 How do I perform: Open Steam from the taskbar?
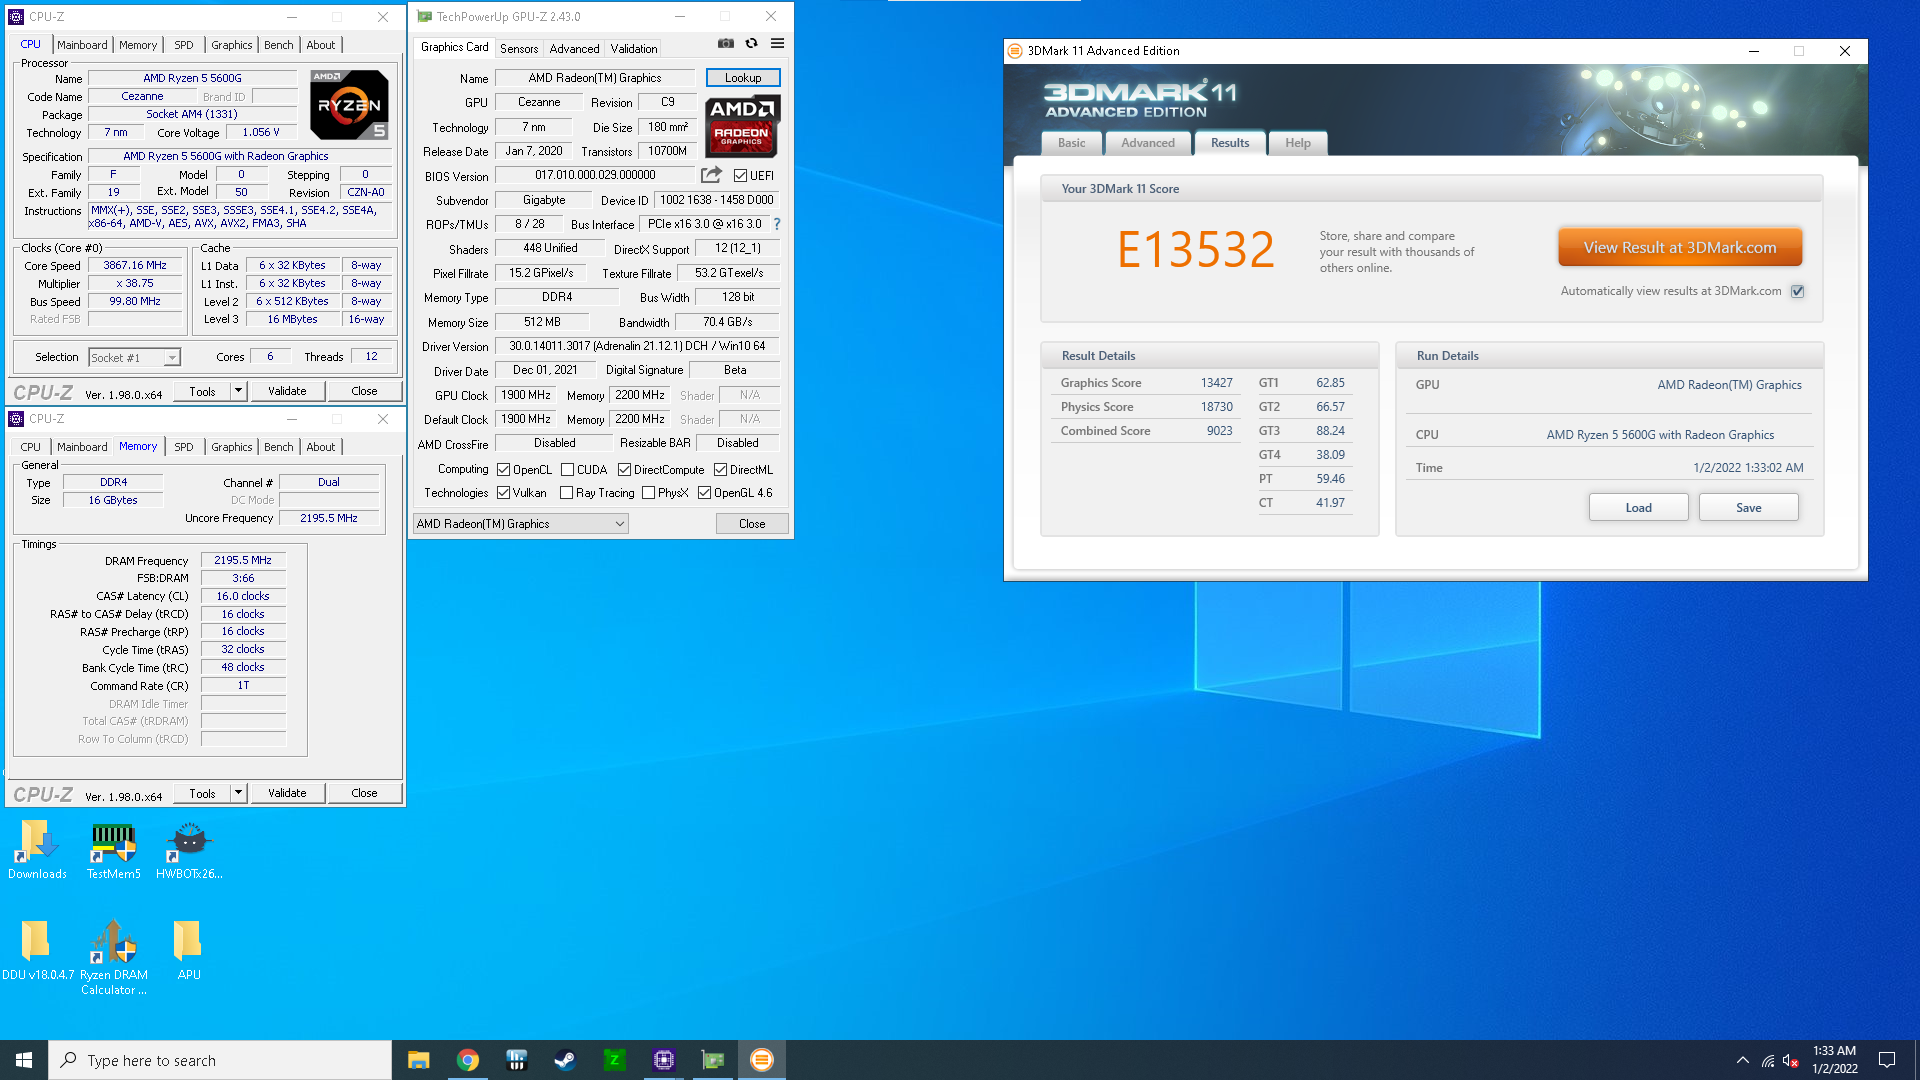(x=565, y=1060)
